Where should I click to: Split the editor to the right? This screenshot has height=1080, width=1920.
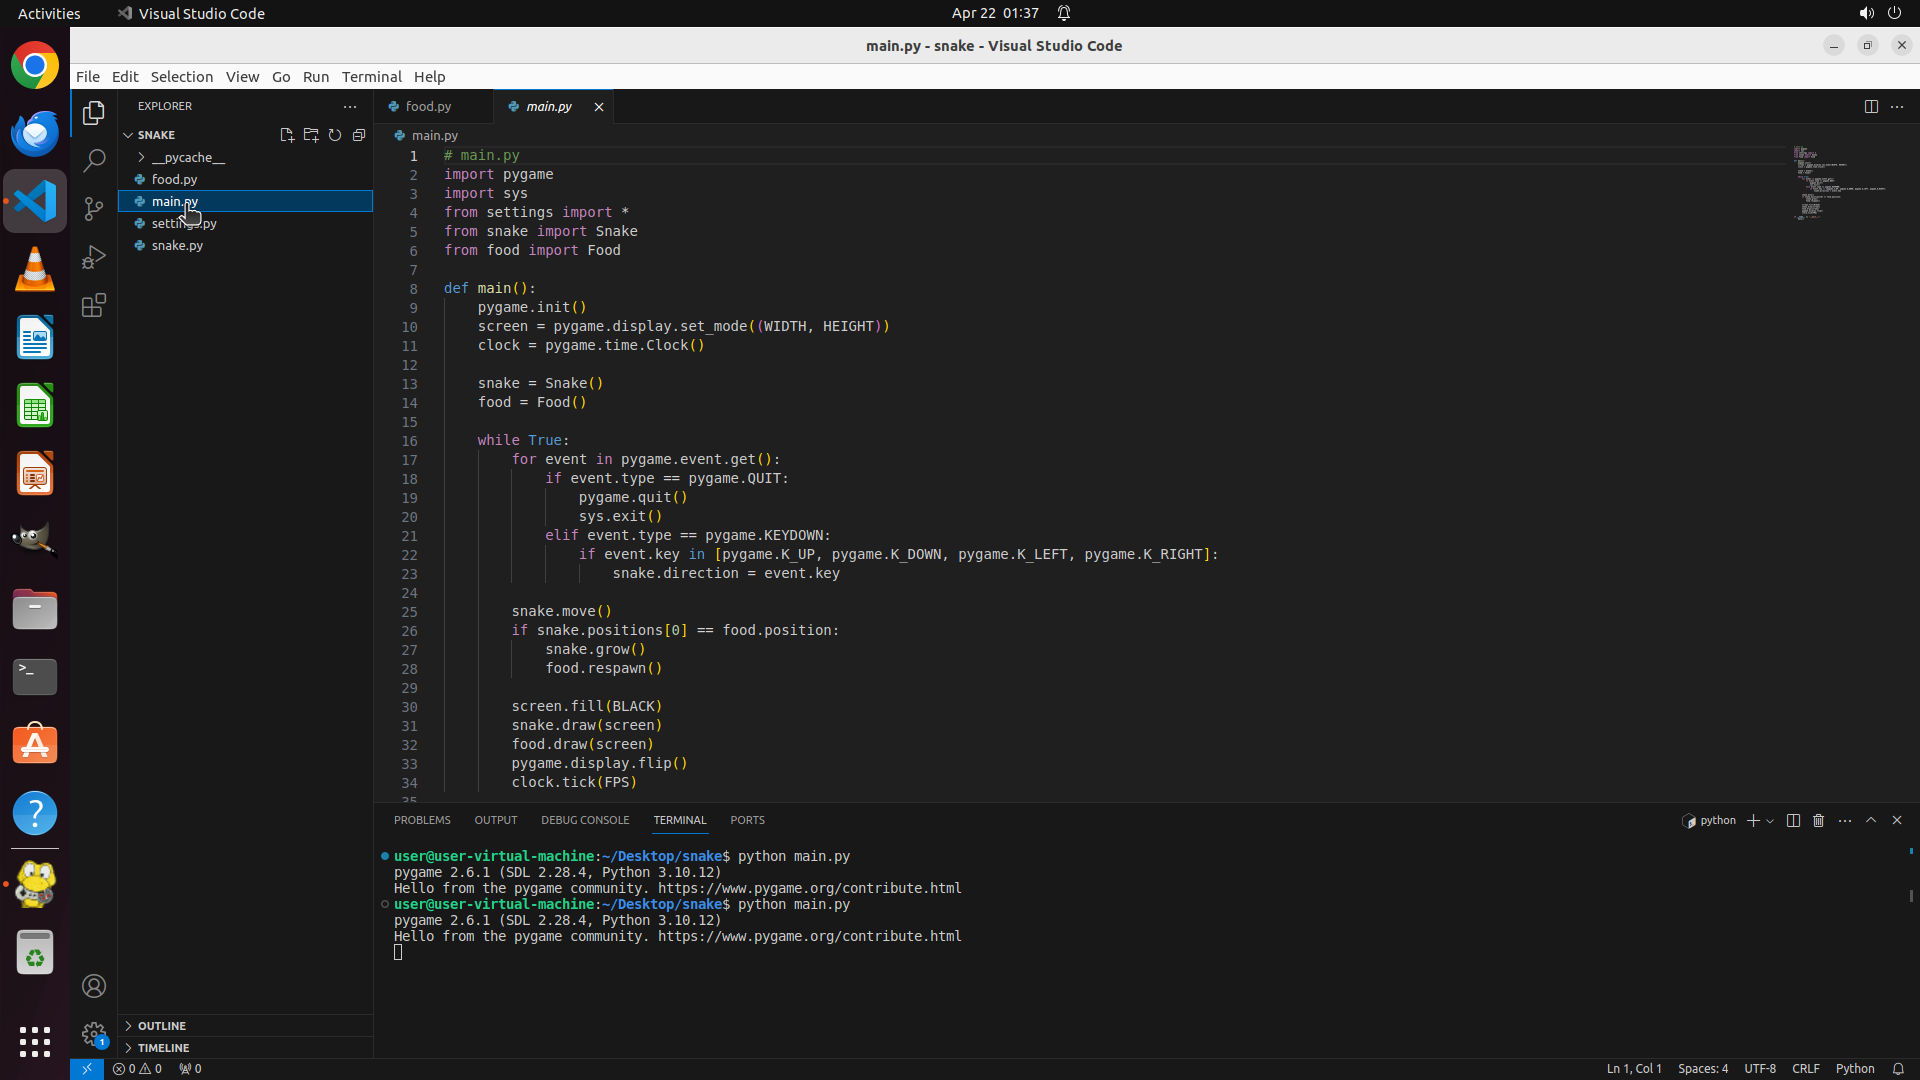click(x=1871, y=106)
